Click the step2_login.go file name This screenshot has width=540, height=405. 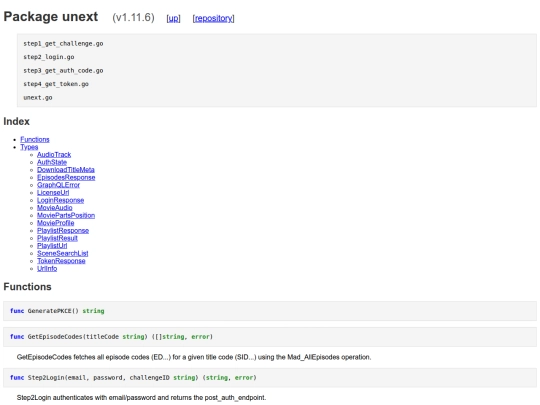tap(49, 57)
